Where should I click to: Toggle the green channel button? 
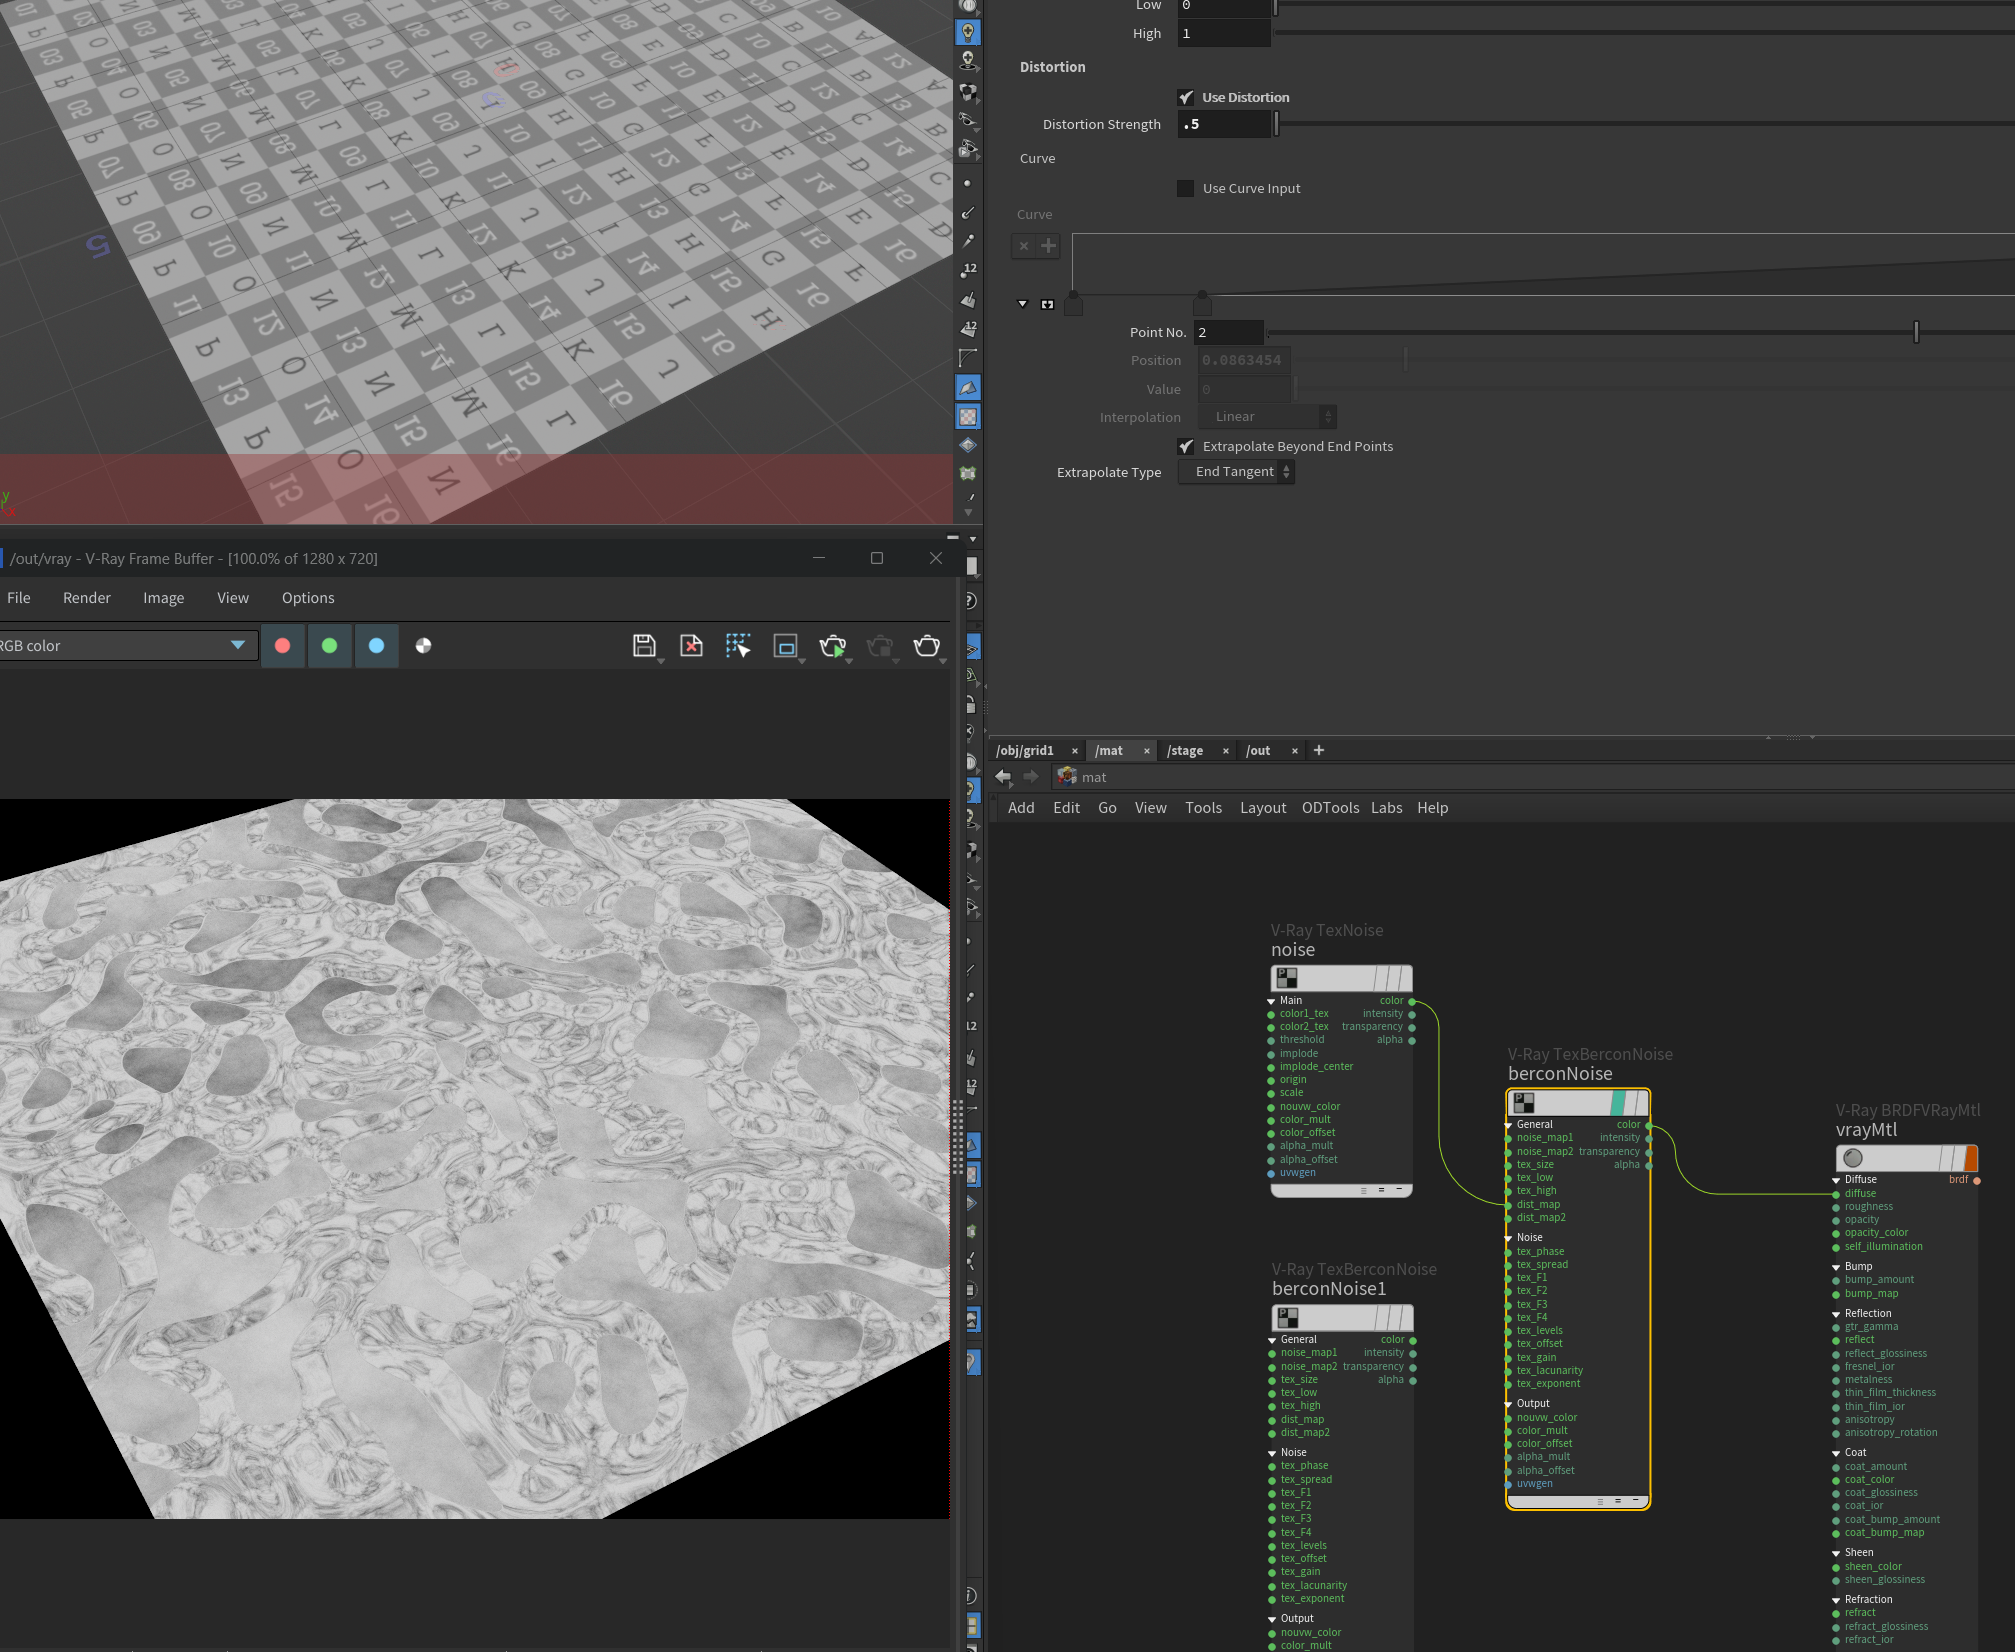(330, 646)
